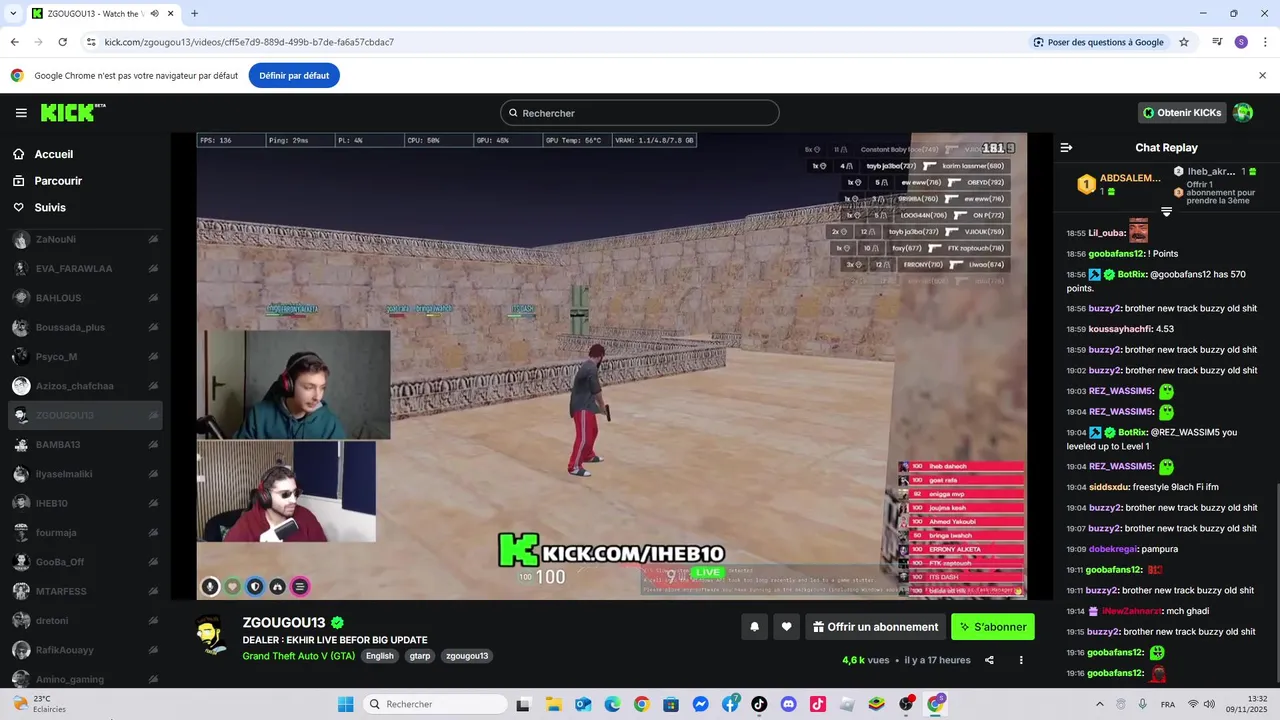Open a new browser tab
The image size is (1280, 720).
(194, 13)
